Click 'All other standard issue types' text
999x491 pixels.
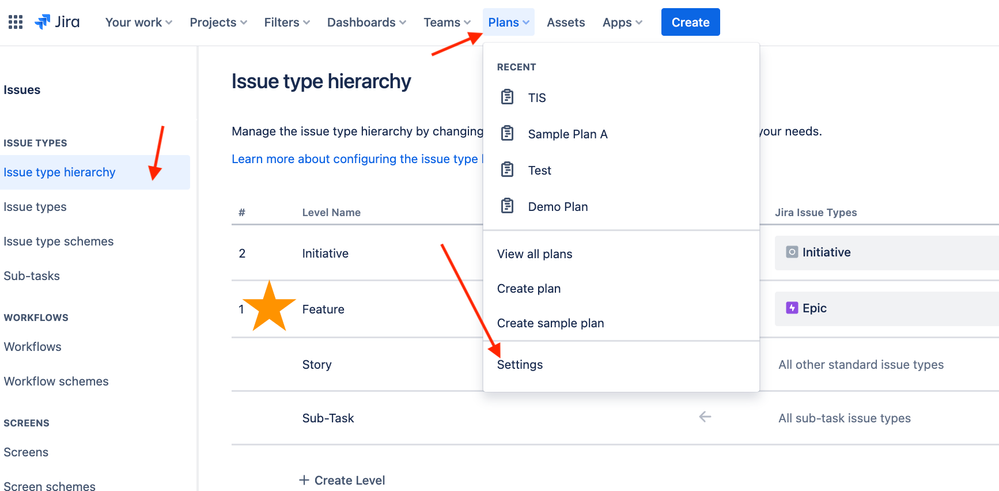coord(861,365)
